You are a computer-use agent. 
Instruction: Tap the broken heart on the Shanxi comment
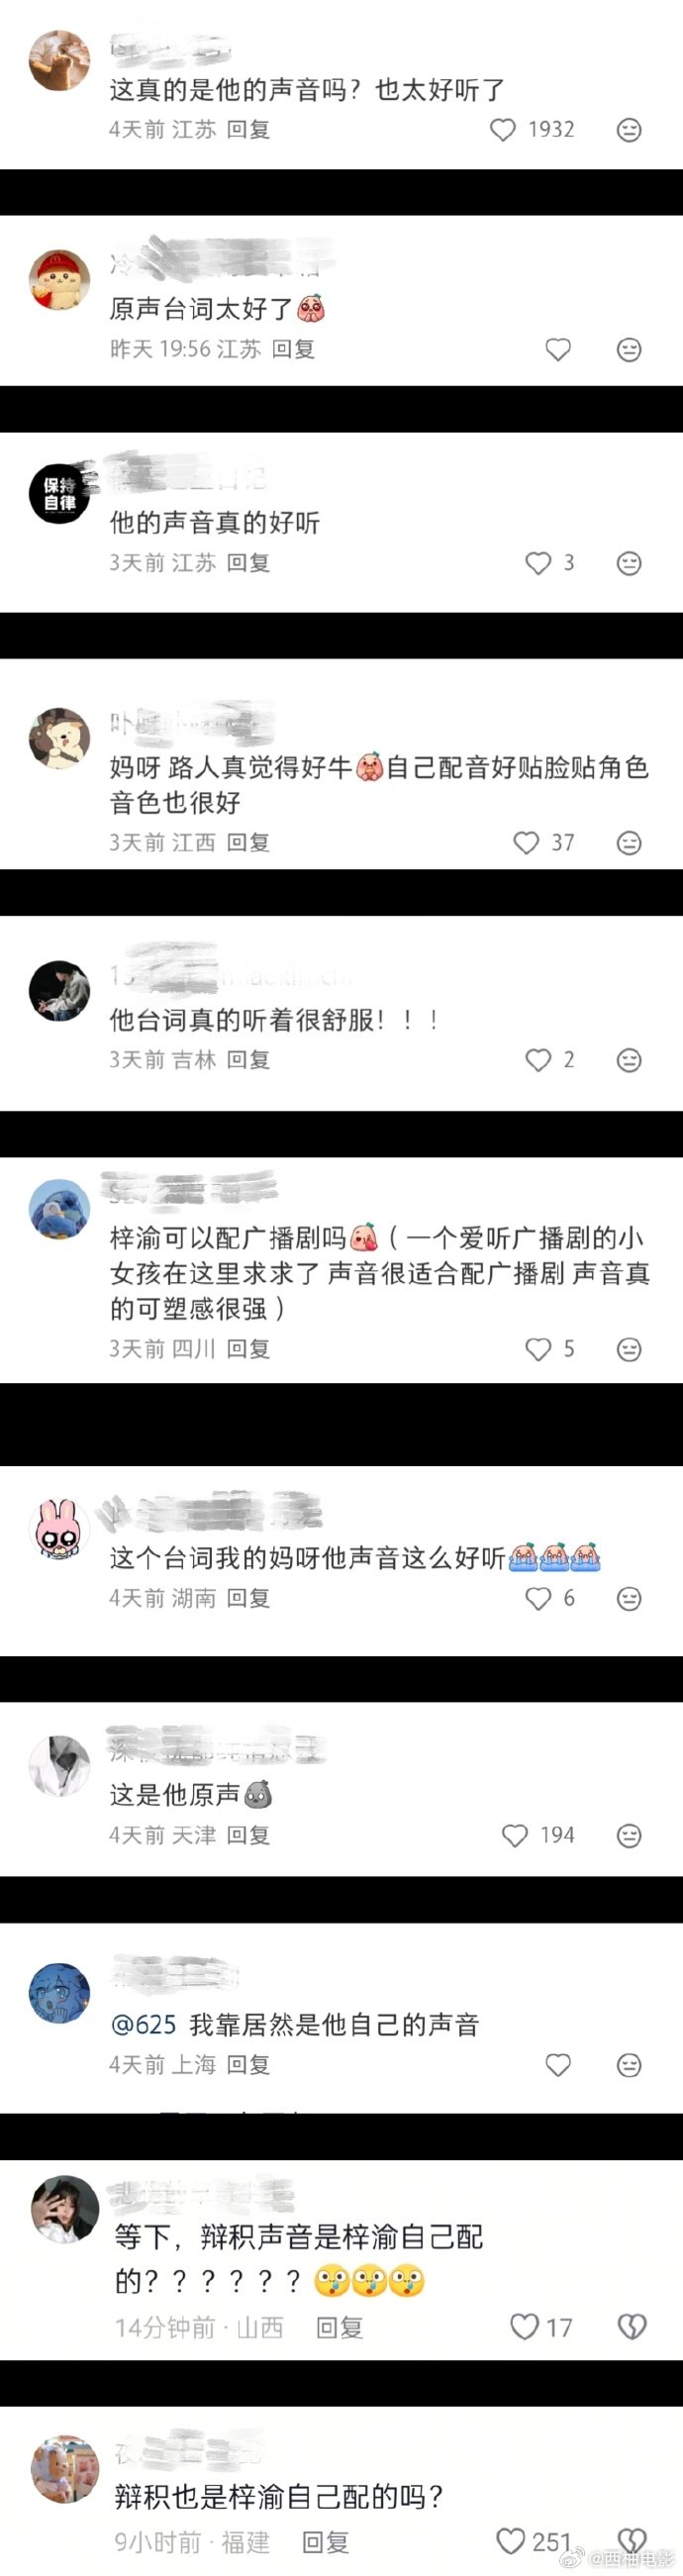[632, 2327]
